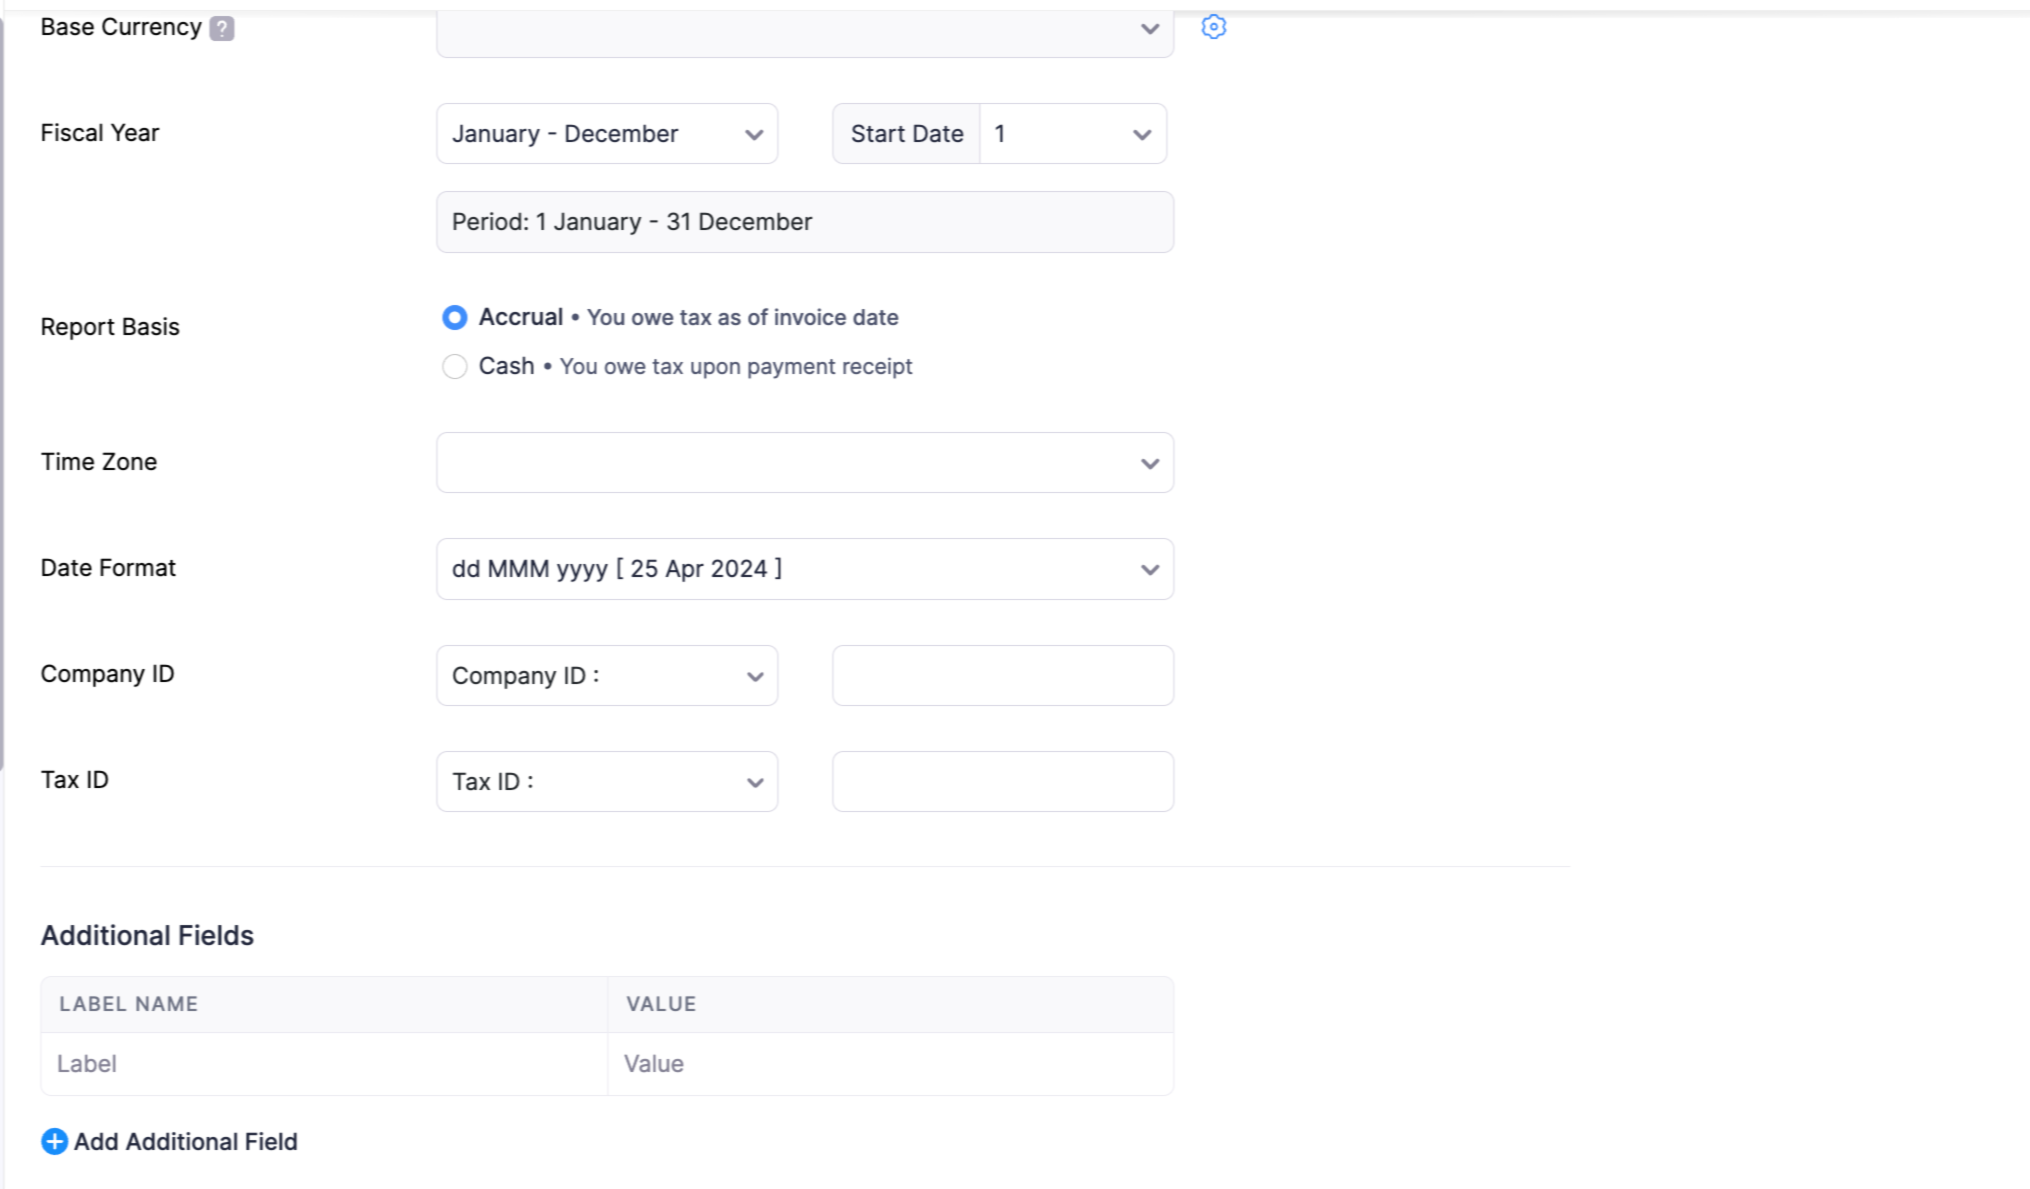Image resolution: width=2030 pixels, height=1189 pixels.
Task: Click the Tax ID value text field
Action: (1002, 782)
